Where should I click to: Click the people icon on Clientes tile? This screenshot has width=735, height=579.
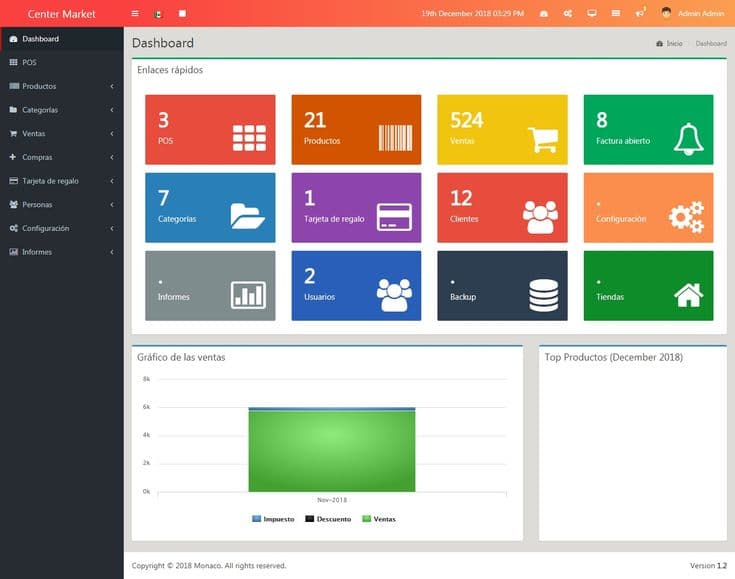540,217
